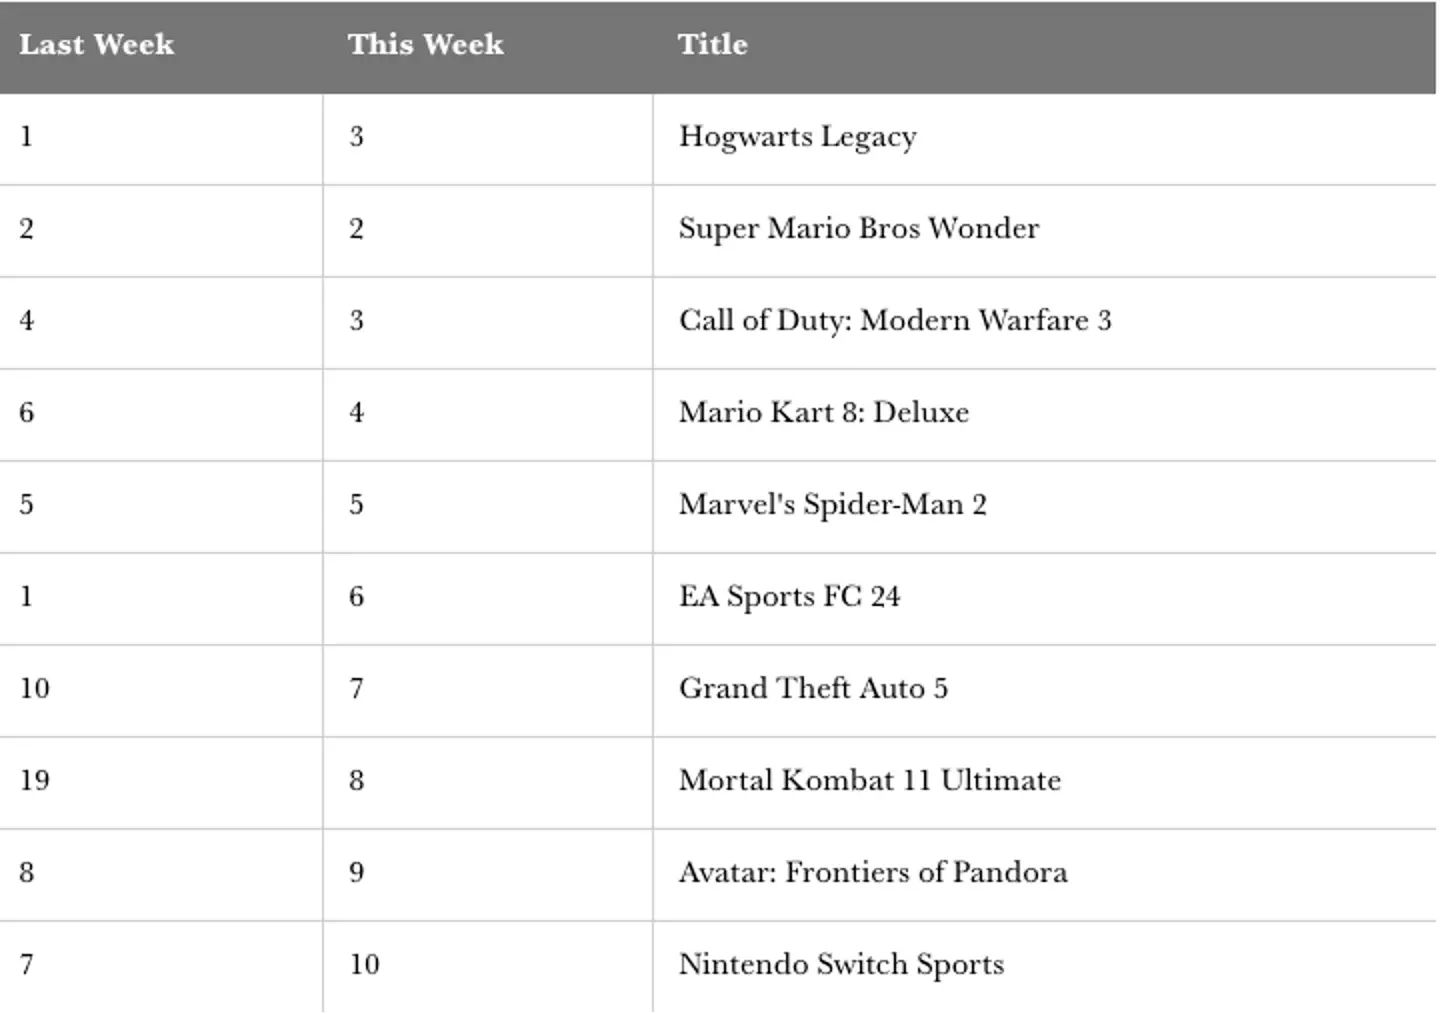Click This Week rank 10 cell

tap(364, 965)
